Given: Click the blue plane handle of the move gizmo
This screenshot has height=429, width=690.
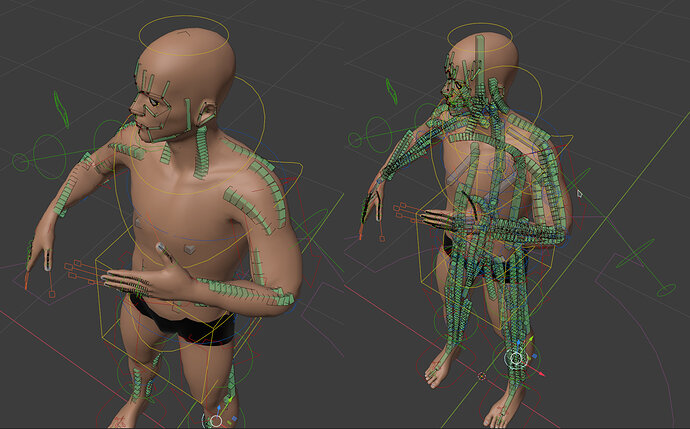Looking at the screenshot, I should click(x=535, y=356).
